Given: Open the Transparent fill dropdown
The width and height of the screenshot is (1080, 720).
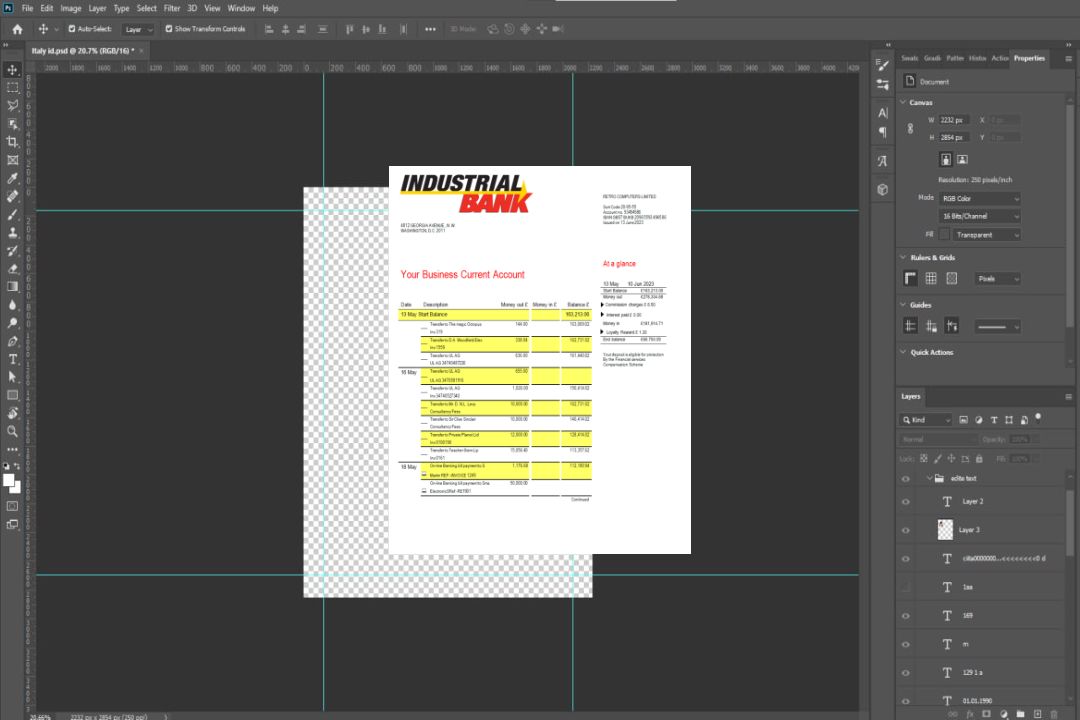Looking at the screenshot, I should [986, 235].
